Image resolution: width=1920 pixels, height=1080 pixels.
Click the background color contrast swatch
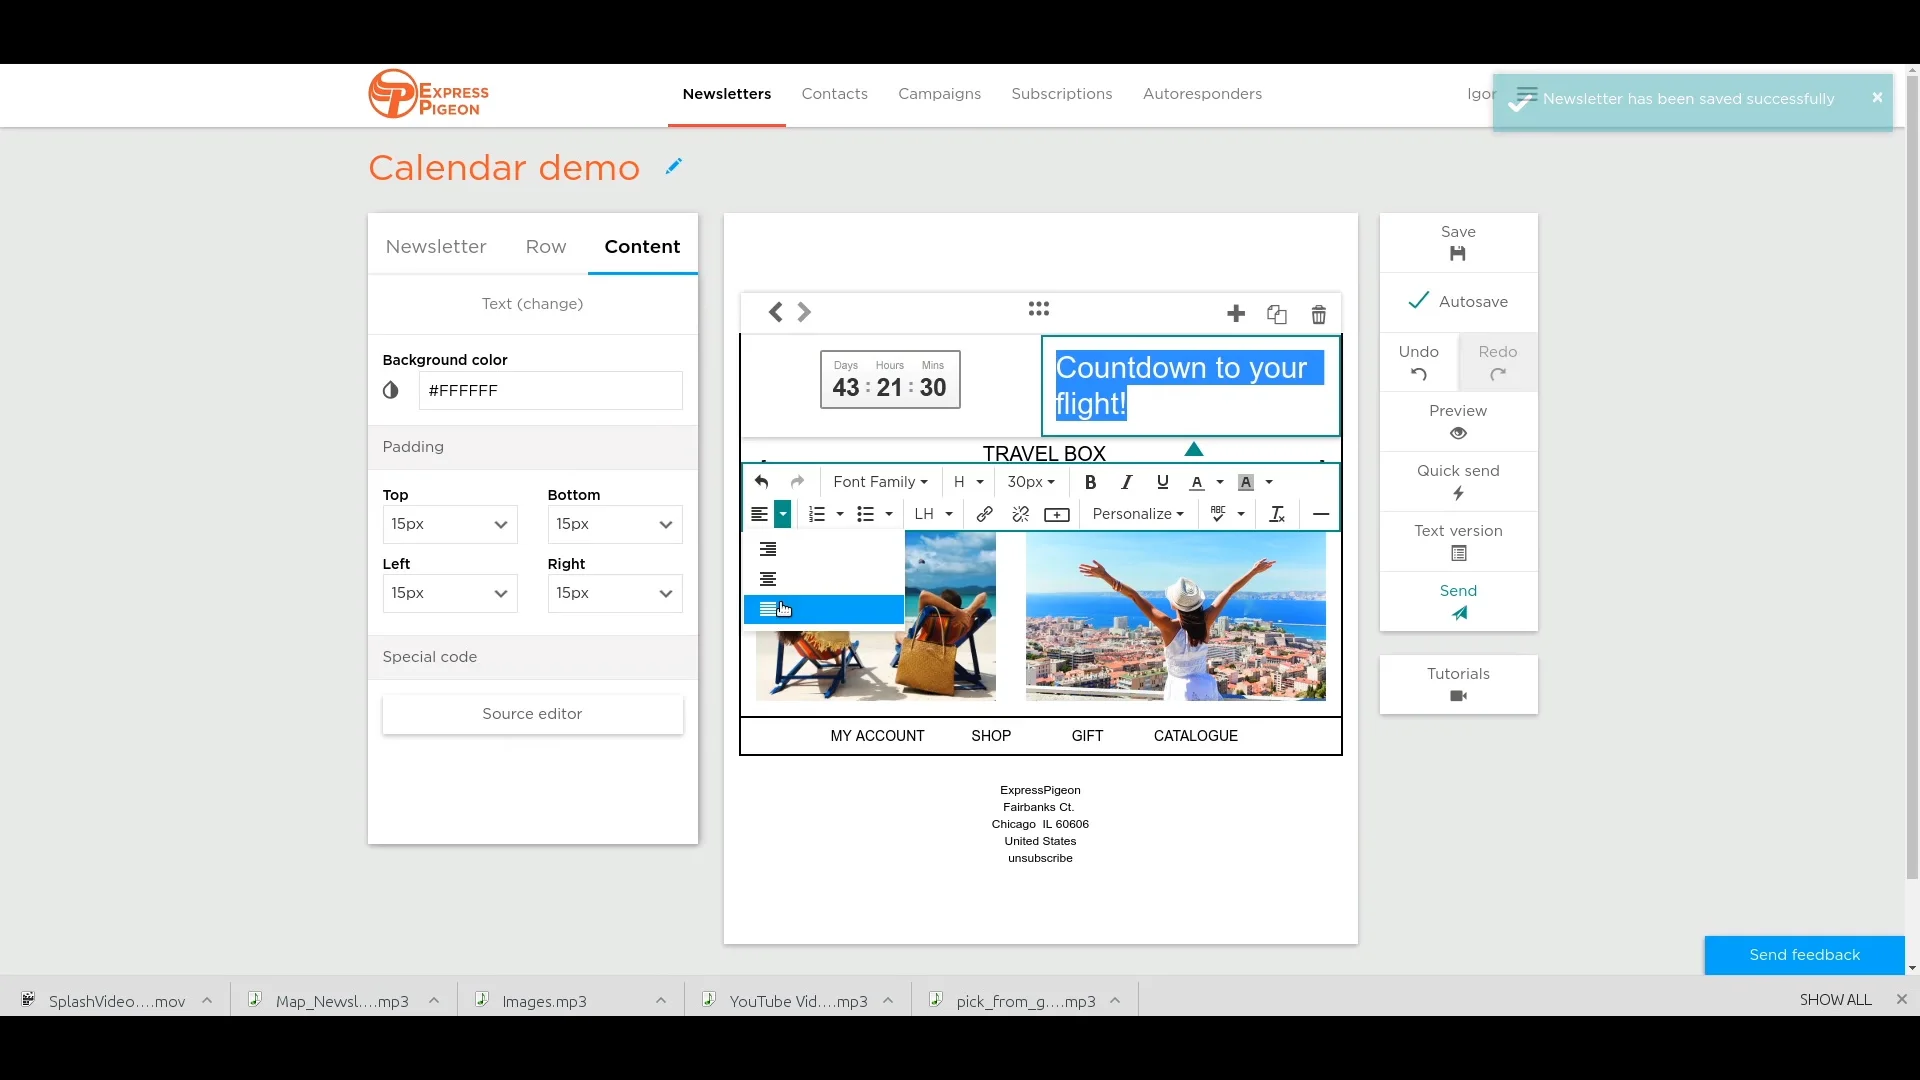coord(391,391)
